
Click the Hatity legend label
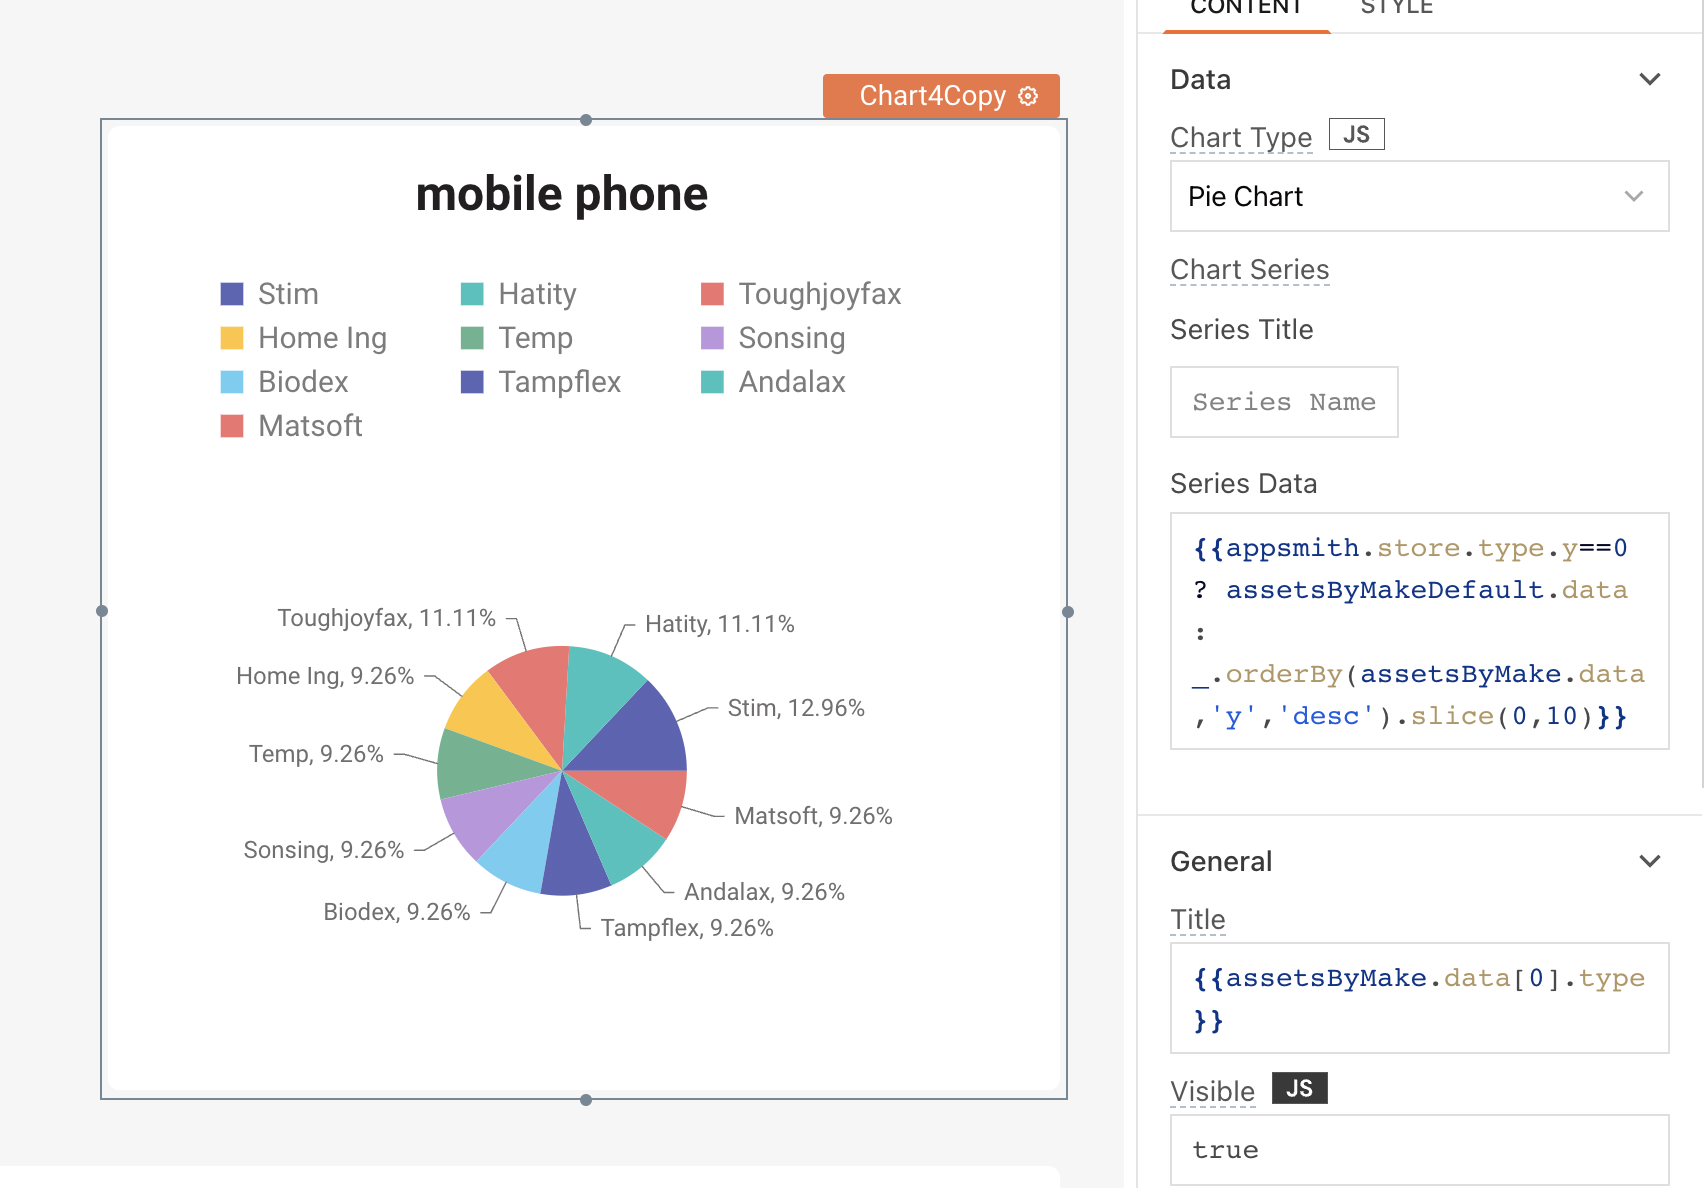pos(537,294)
